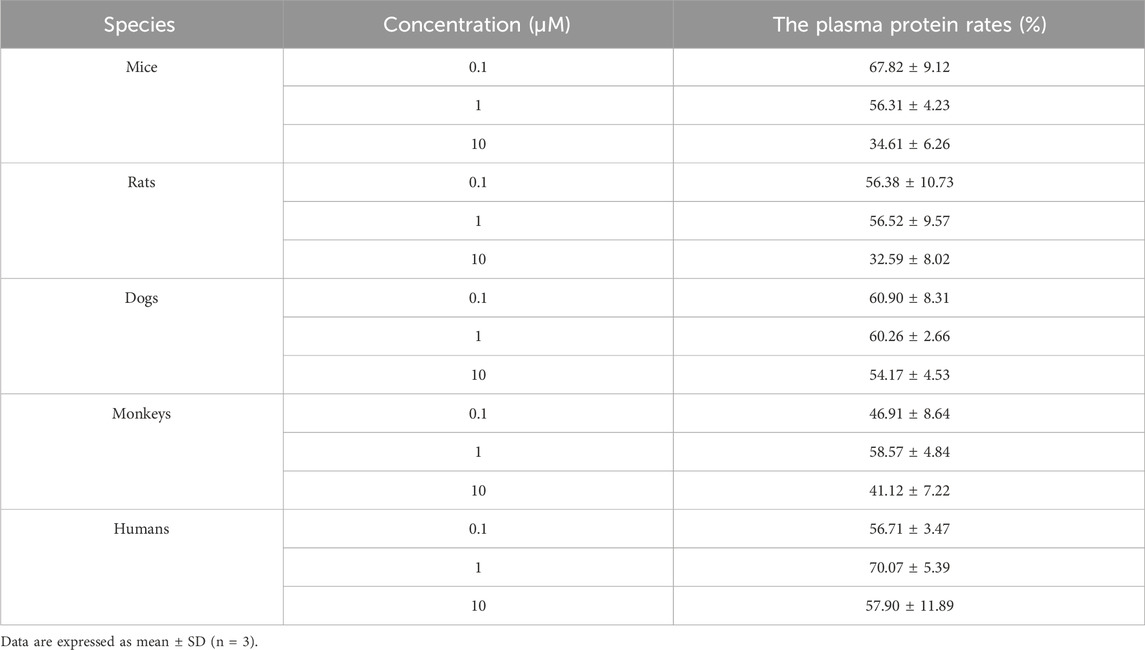This screenshot has width=1145, height=650.
Task: Click the value 58.57 ± 4.84
Action: point(909,452)
